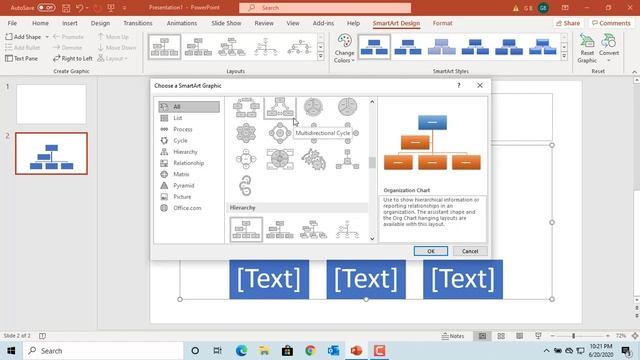Image resolution: width=640 pixels, height=360 pixels.
Task: Choose the Process category in dialog
Action: (x=189, y=129)
